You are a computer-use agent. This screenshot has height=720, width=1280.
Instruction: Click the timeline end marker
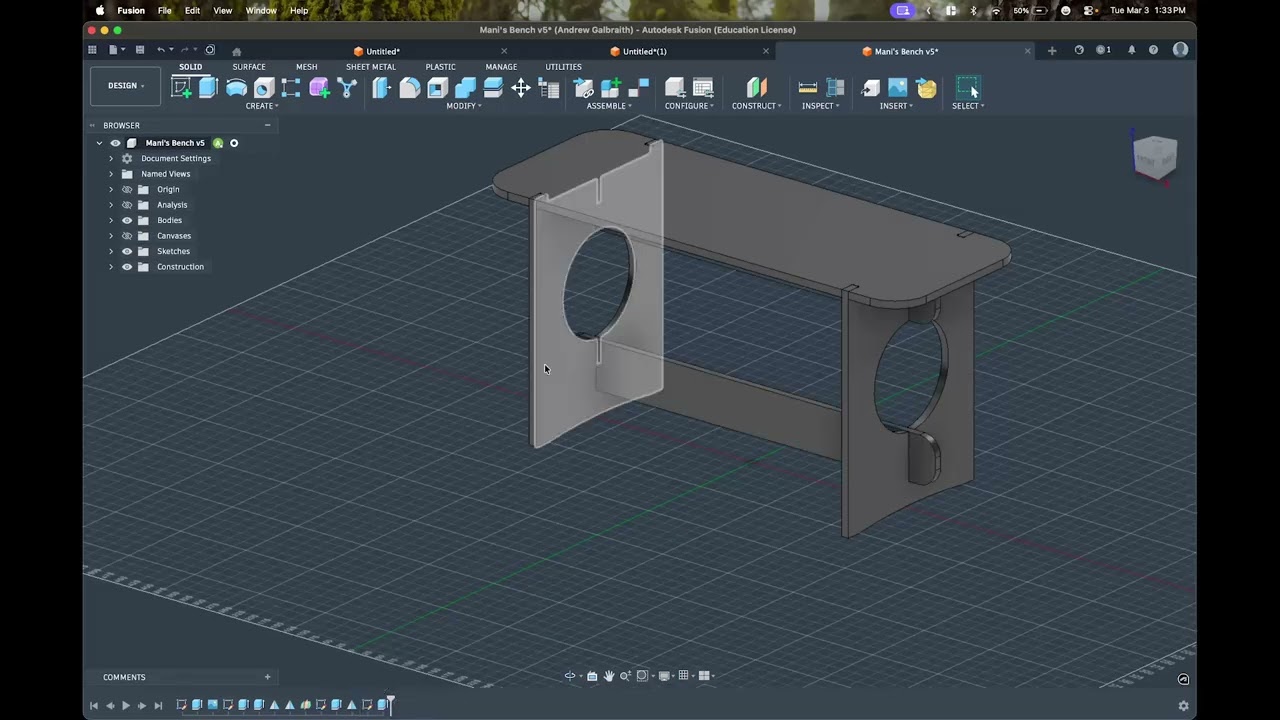(x=391, y=704)
